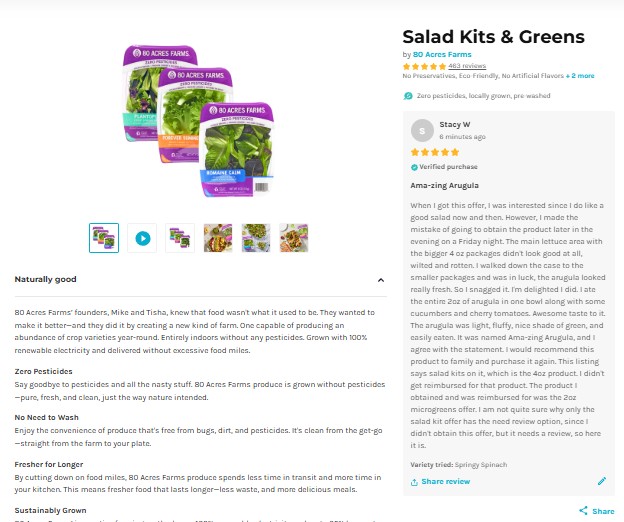Select the first product package thumbnail
This screenshot has width=624, height=522.
104,238
